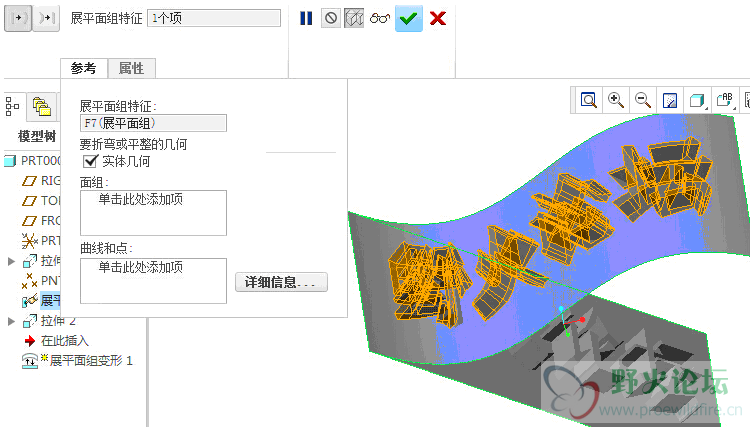This screenshot has height=428, width=752.
Task: Click the 面组 collector box
Action: (x=153, y=213)
